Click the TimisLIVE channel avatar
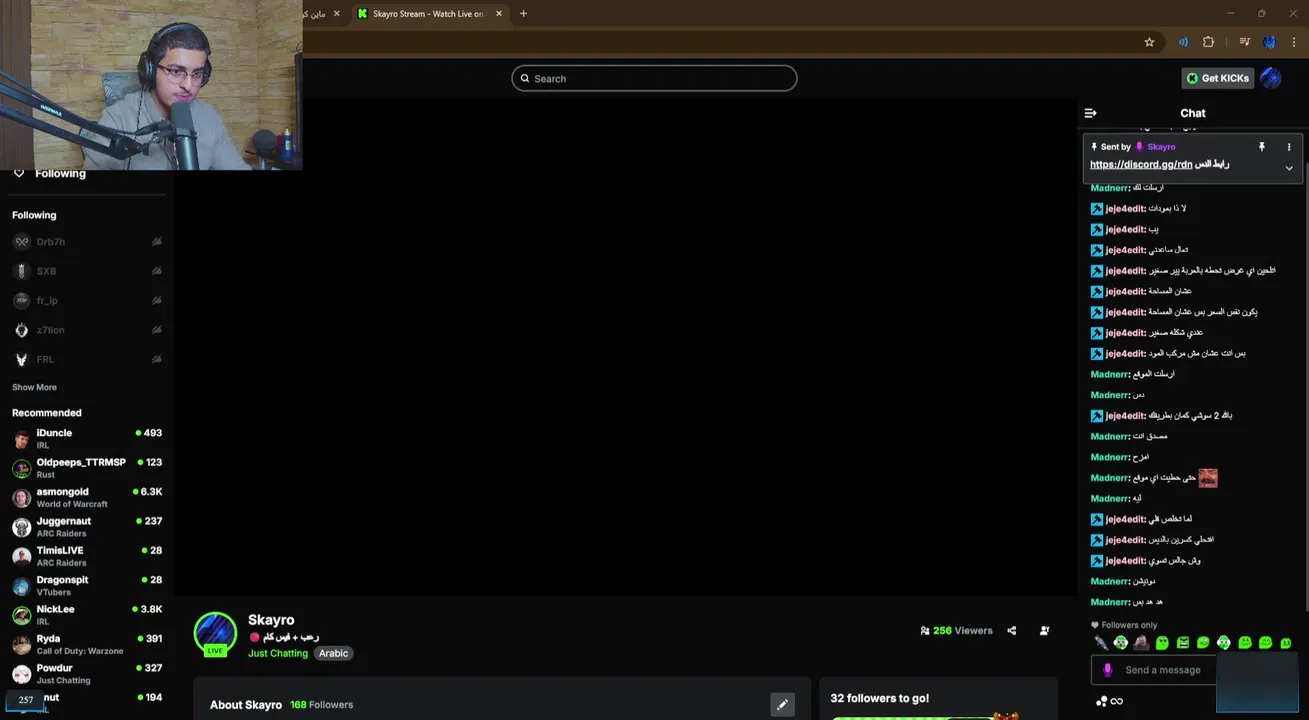The width and height of the screenshot is (1309, 720). [21, 557]
